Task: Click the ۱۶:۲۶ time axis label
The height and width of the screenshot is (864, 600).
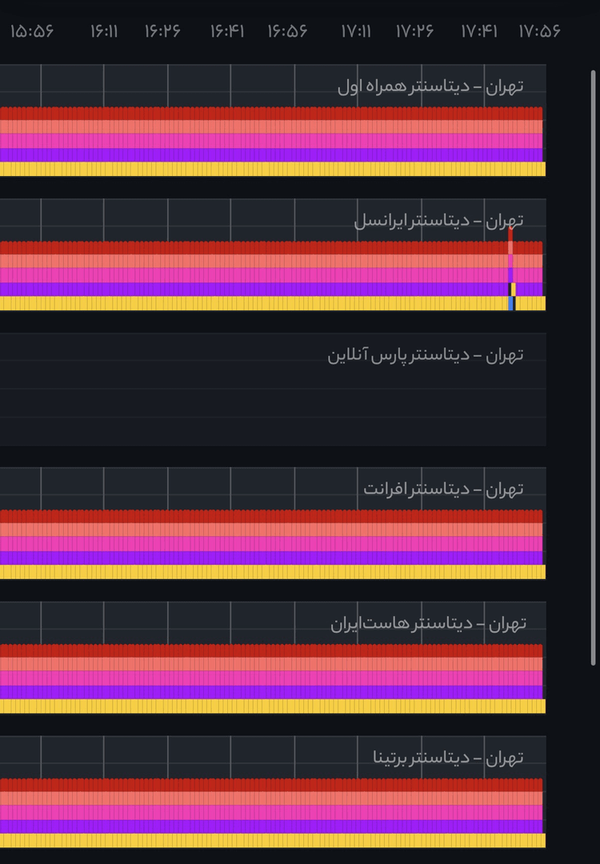Action: coord(163,31)
